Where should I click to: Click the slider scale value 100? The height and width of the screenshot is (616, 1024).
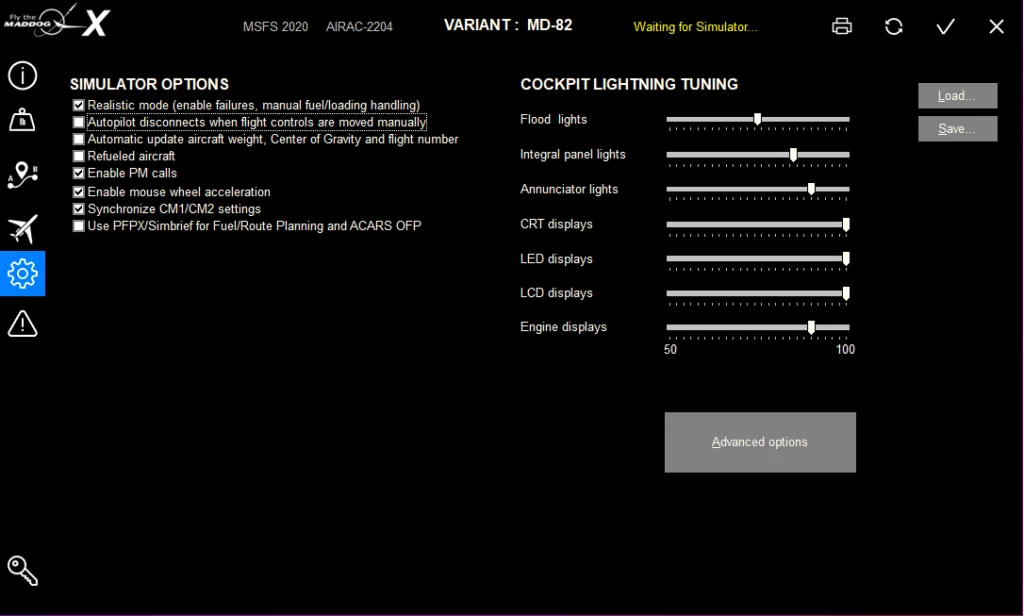click(x=845, y=349)
